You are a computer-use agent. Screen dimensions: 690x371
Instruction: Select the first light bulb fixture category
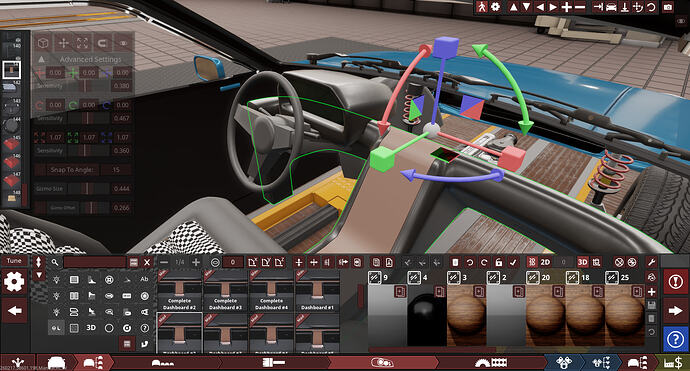coord(56,279)
